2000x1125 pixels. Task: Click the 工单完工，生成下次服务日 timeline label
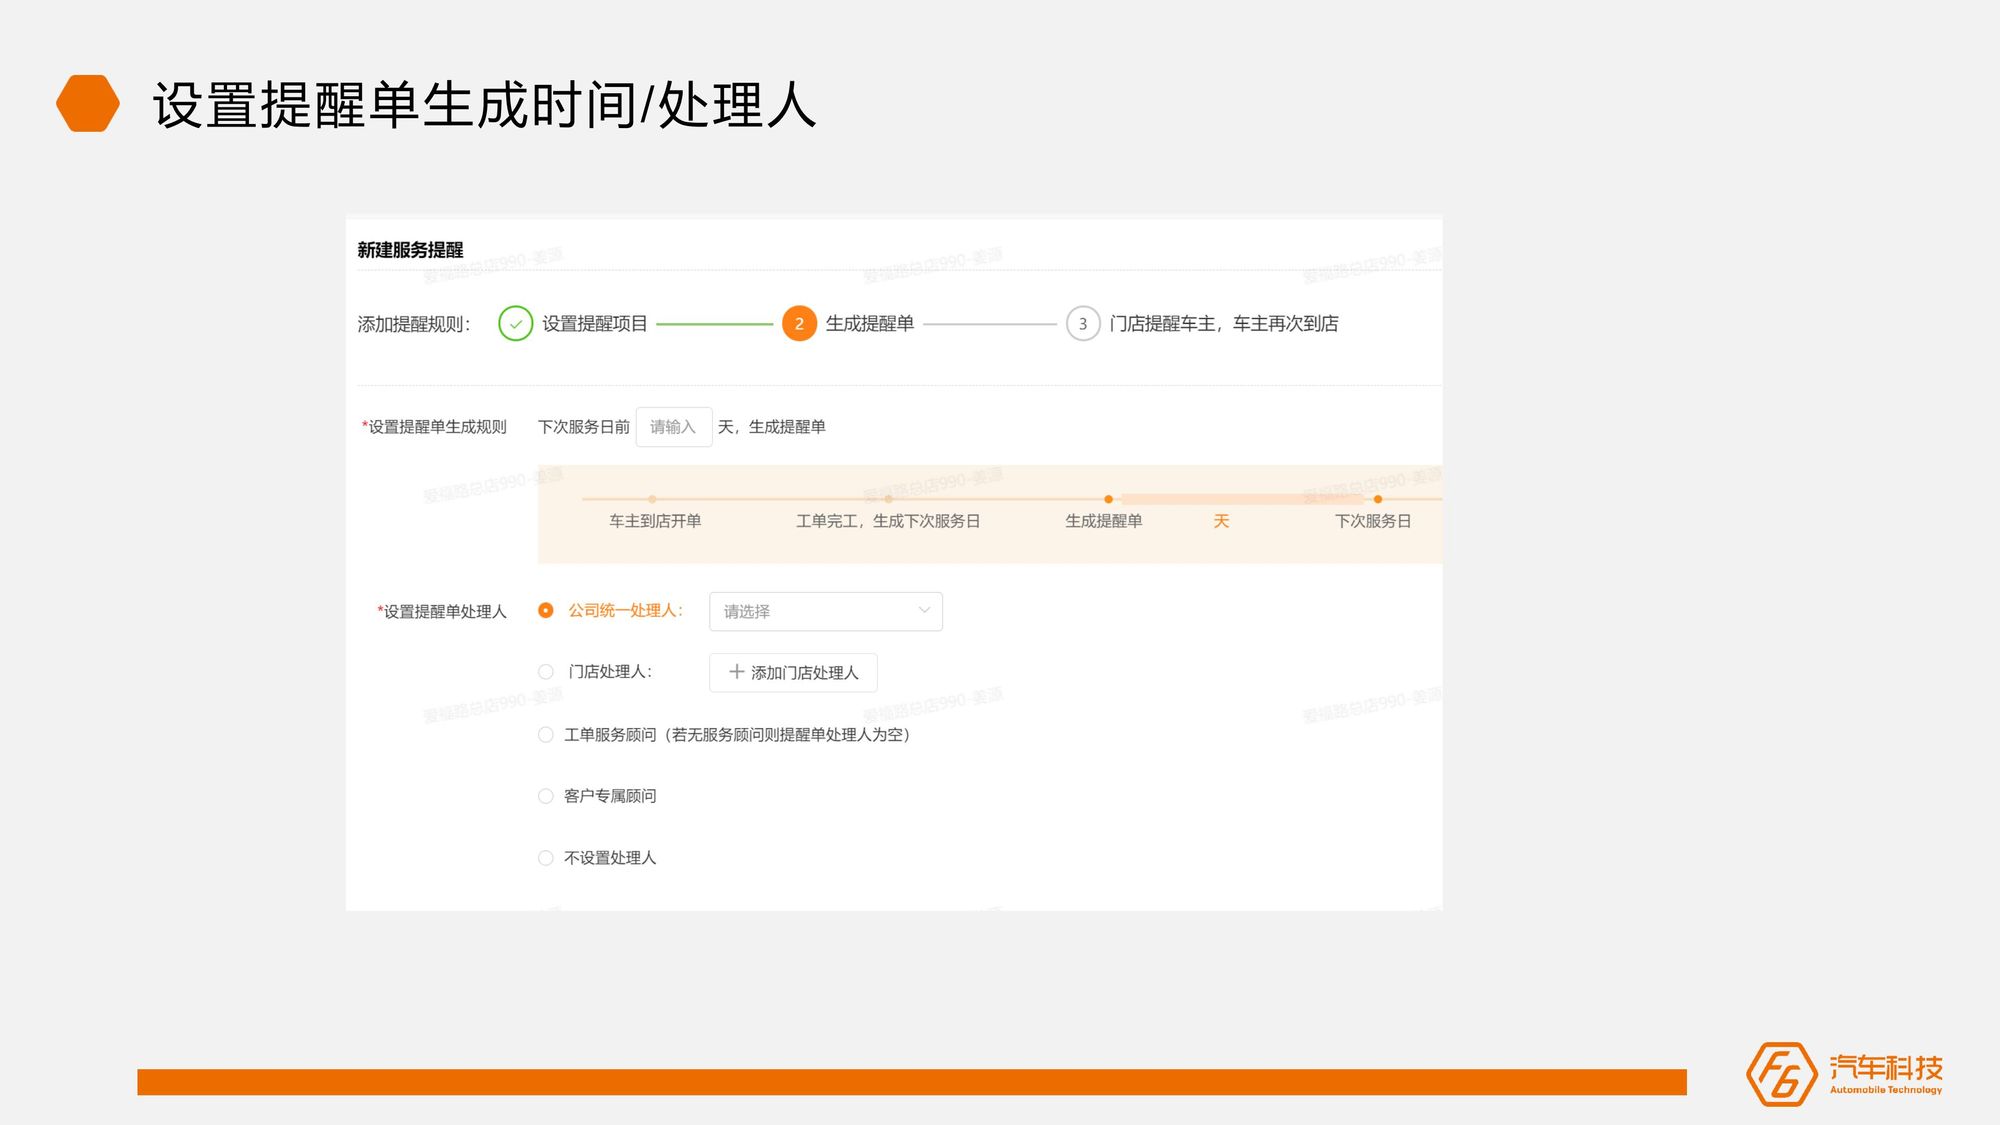coord(888,521)
